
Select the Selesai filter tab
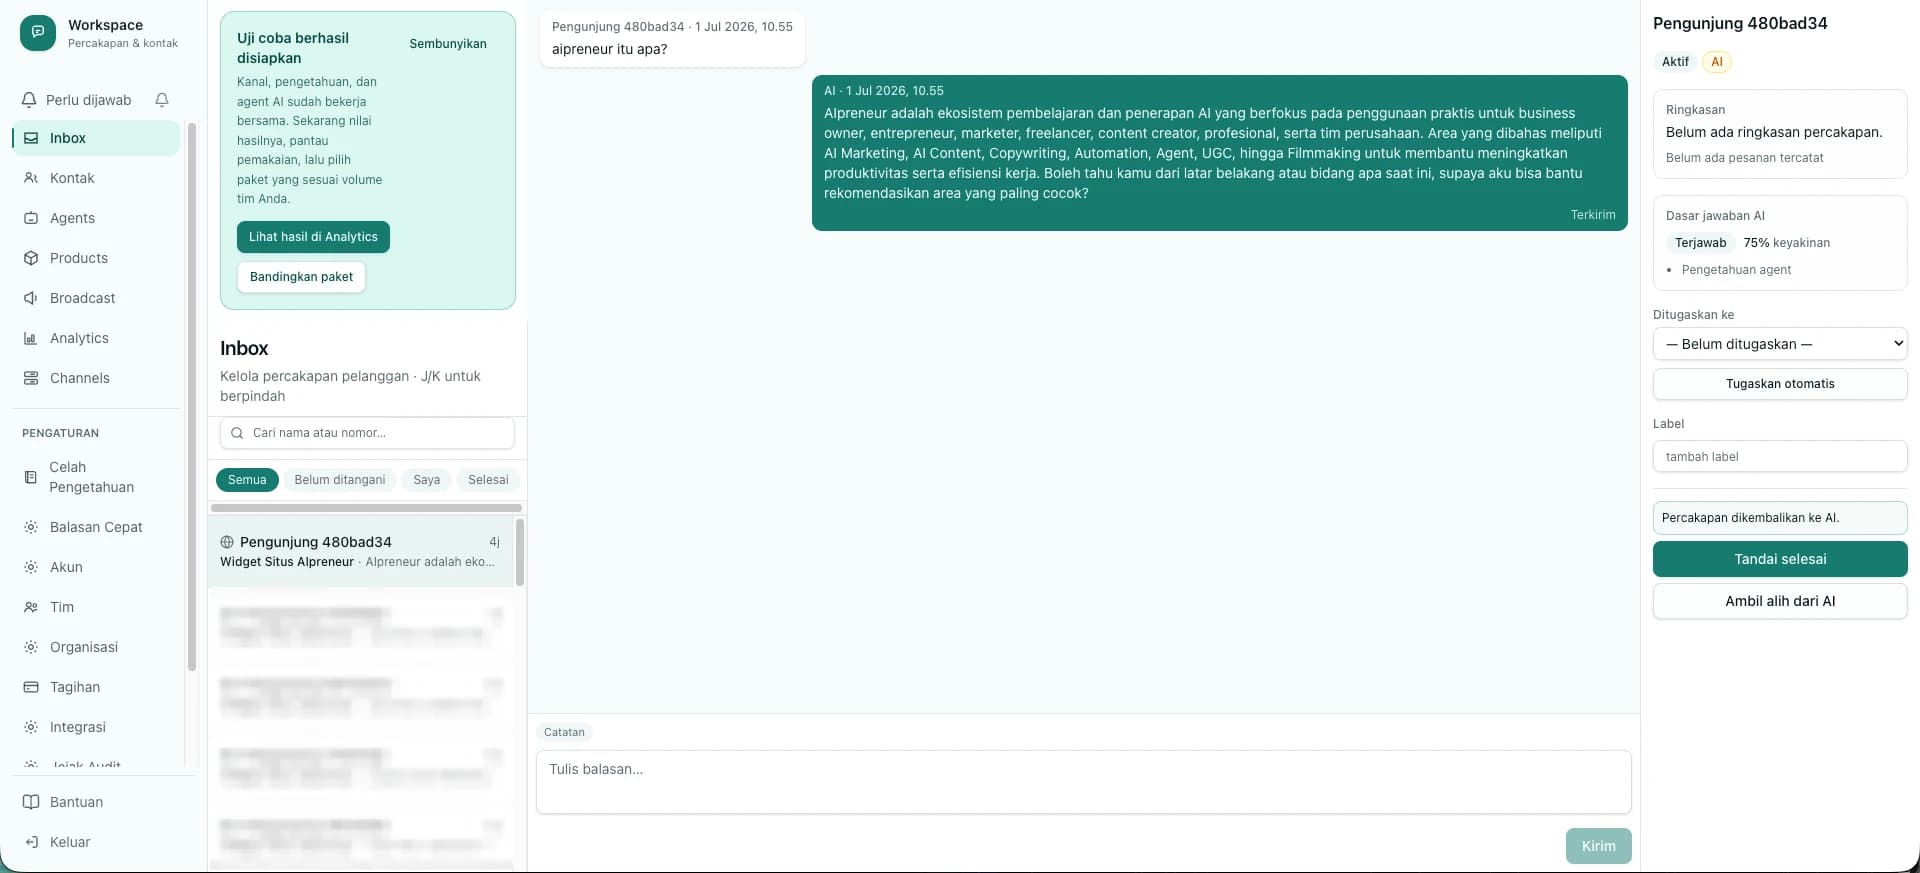click(488, 480)
